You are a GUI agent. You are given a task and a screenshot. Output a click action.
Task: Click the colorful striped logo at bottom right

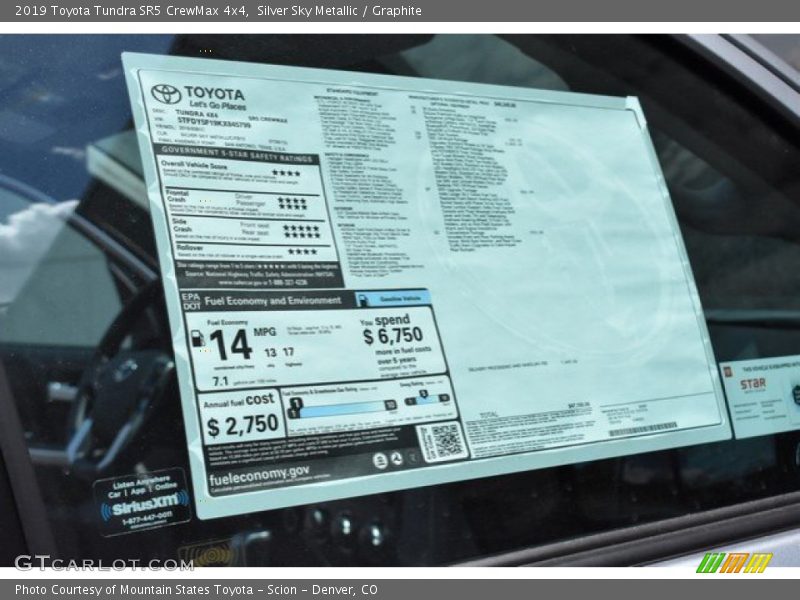(x=734, y=563)
